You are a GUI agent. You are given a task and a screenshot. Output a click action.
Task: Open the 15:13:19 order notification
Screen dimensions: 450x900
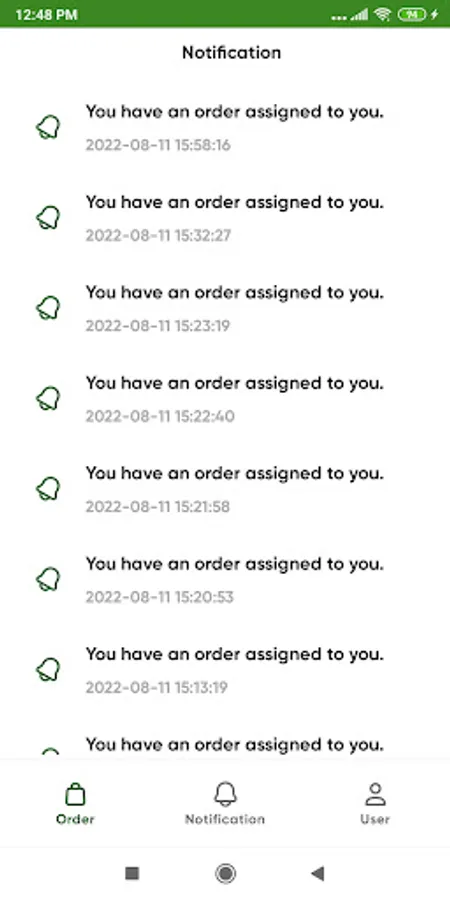pos(225,669)
